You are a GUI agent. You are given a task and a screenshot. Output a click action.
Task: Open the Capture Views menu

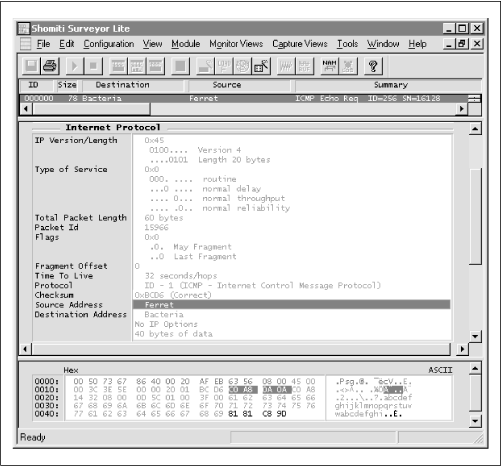pos(300,44)
